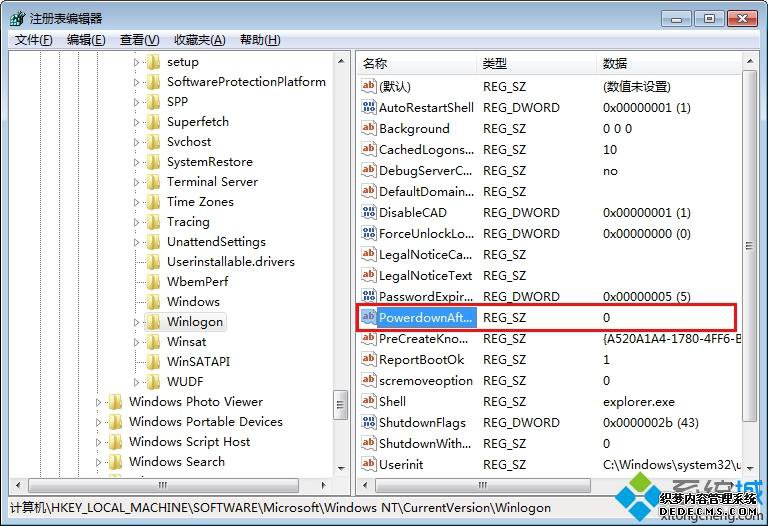Click the Winsat folder icon
768x526 pixels.
coord(153,342)
